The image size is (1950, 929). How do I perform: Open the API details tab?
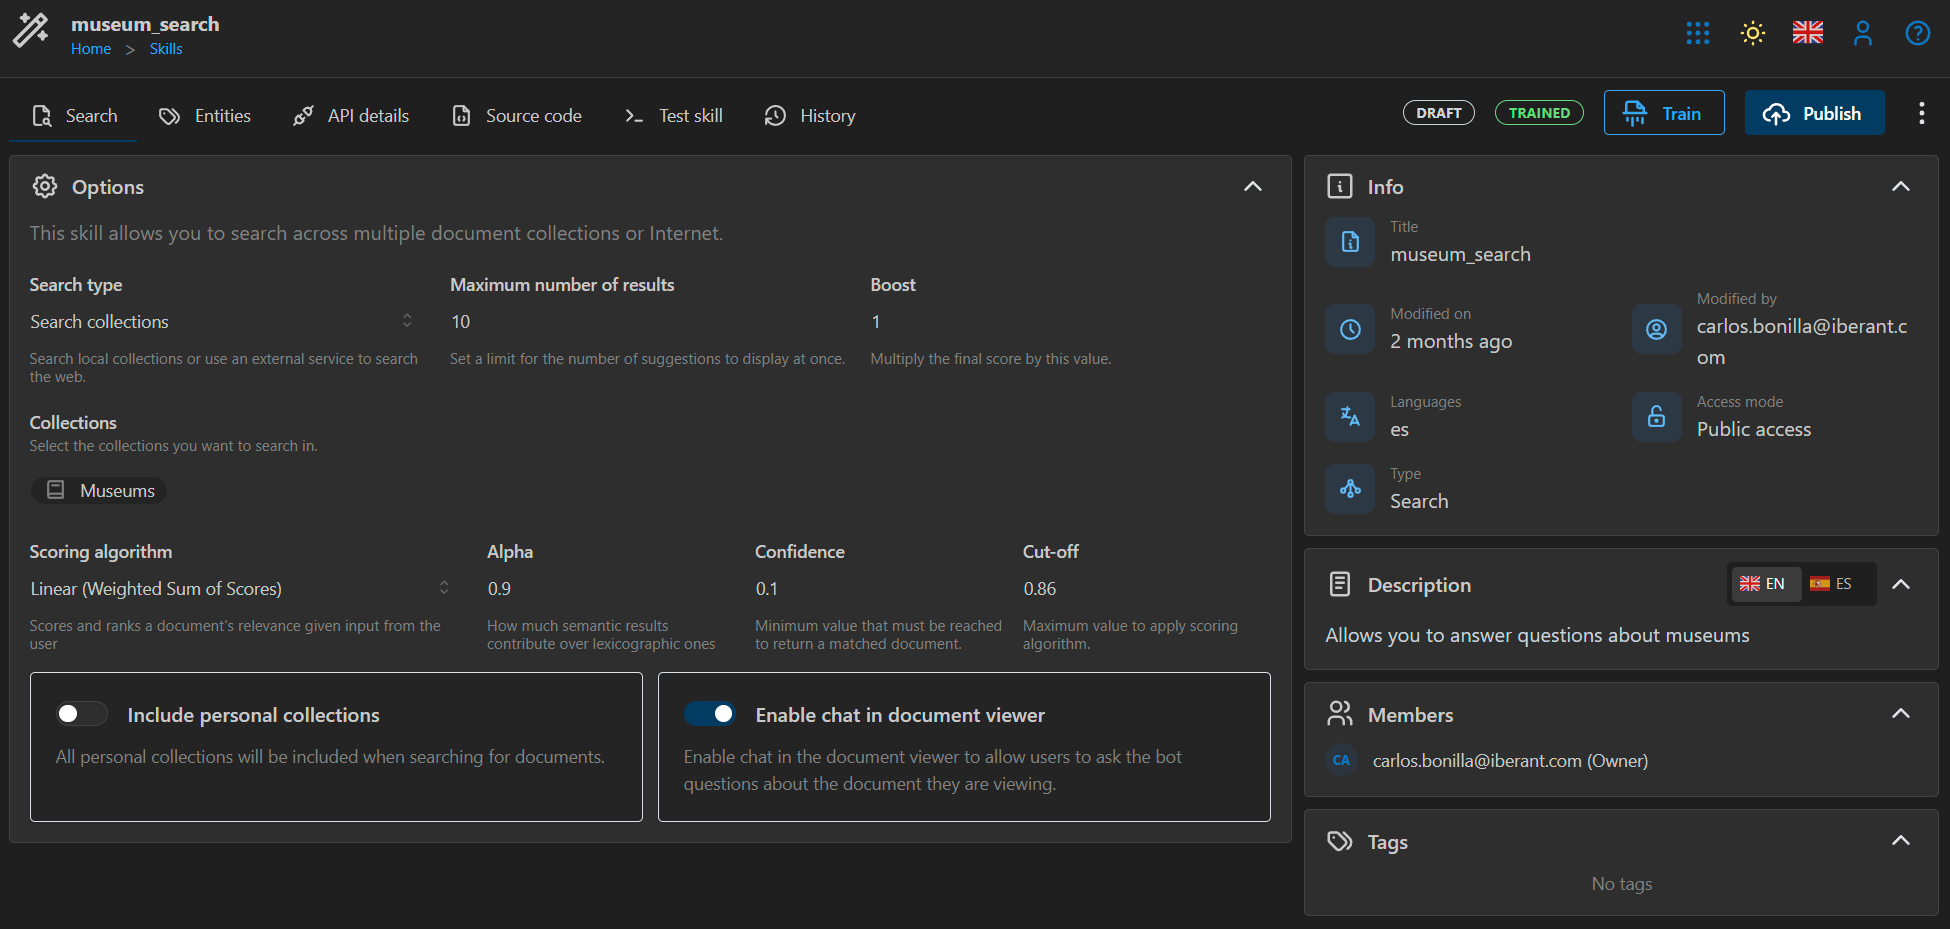tap(351, 116)
